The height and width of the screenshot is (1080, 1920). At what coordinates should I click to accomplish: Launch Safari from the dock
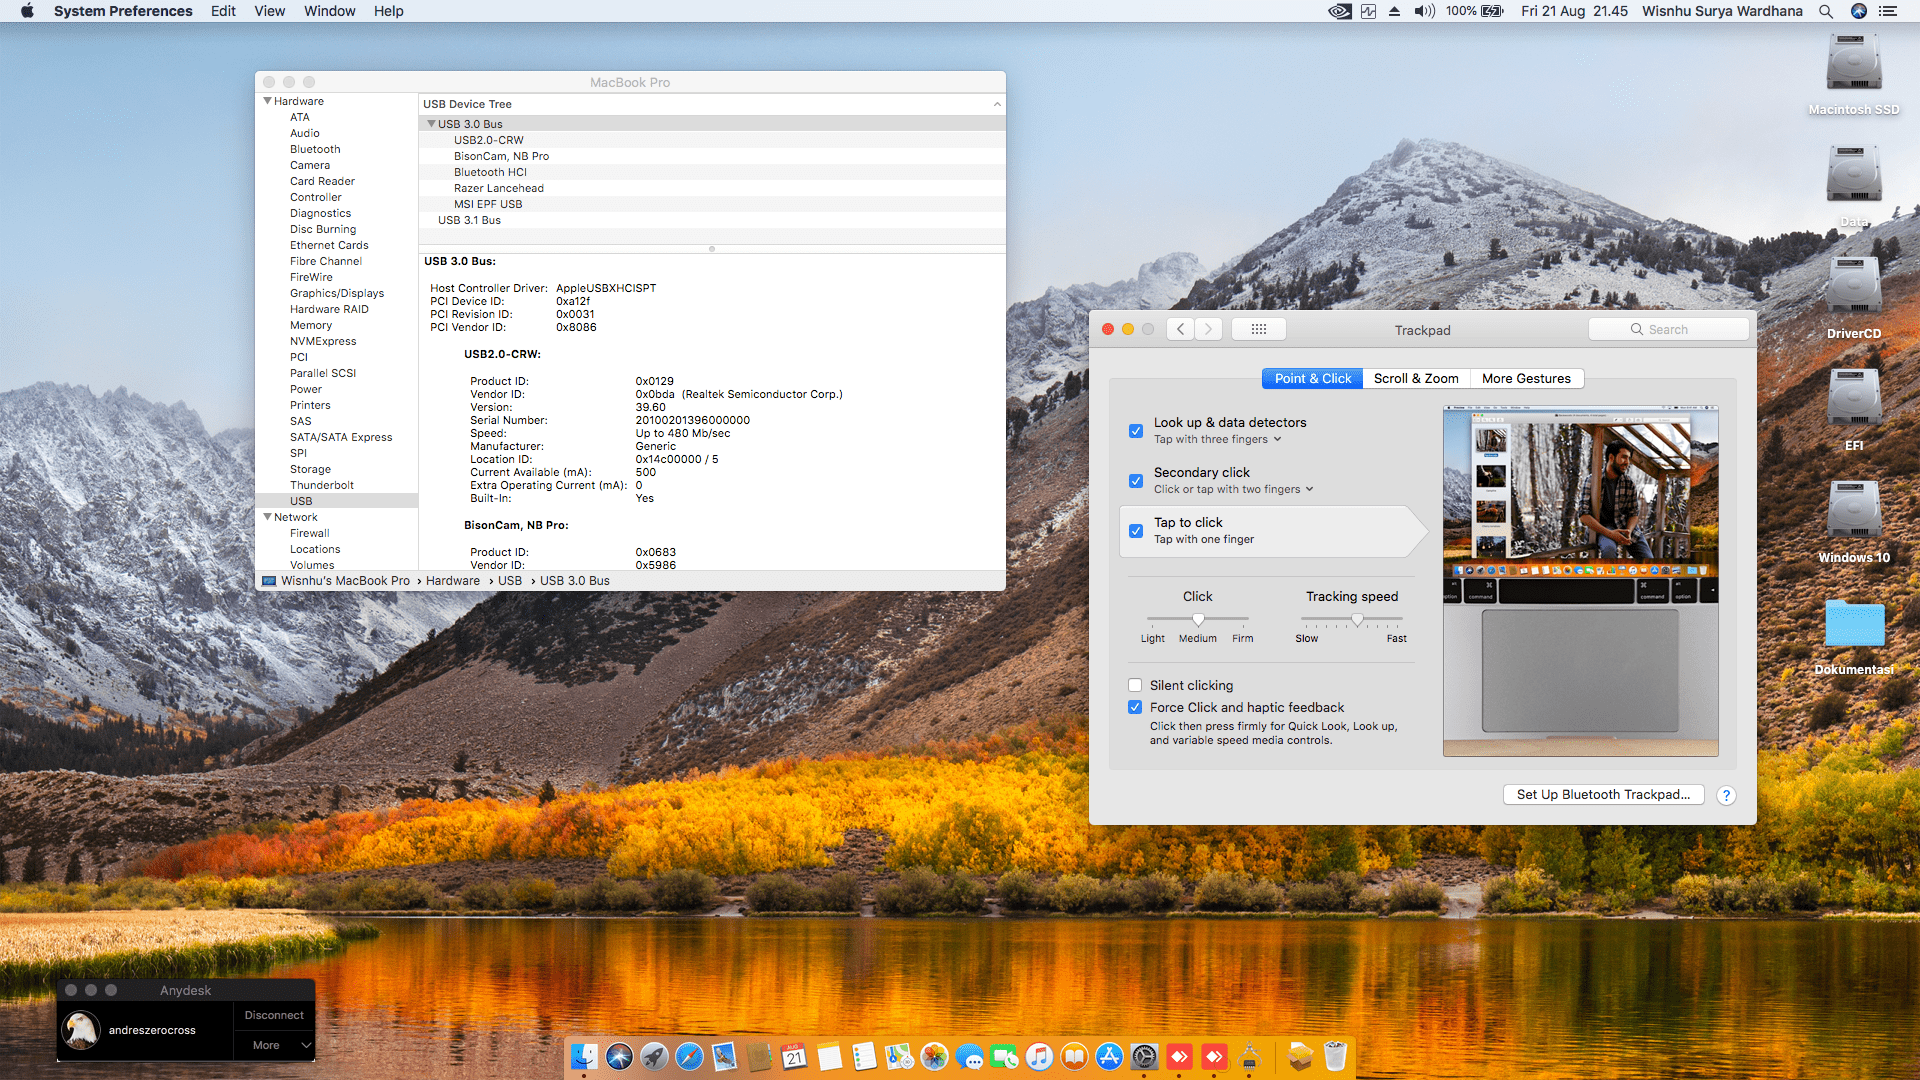tap(689, 1056)
